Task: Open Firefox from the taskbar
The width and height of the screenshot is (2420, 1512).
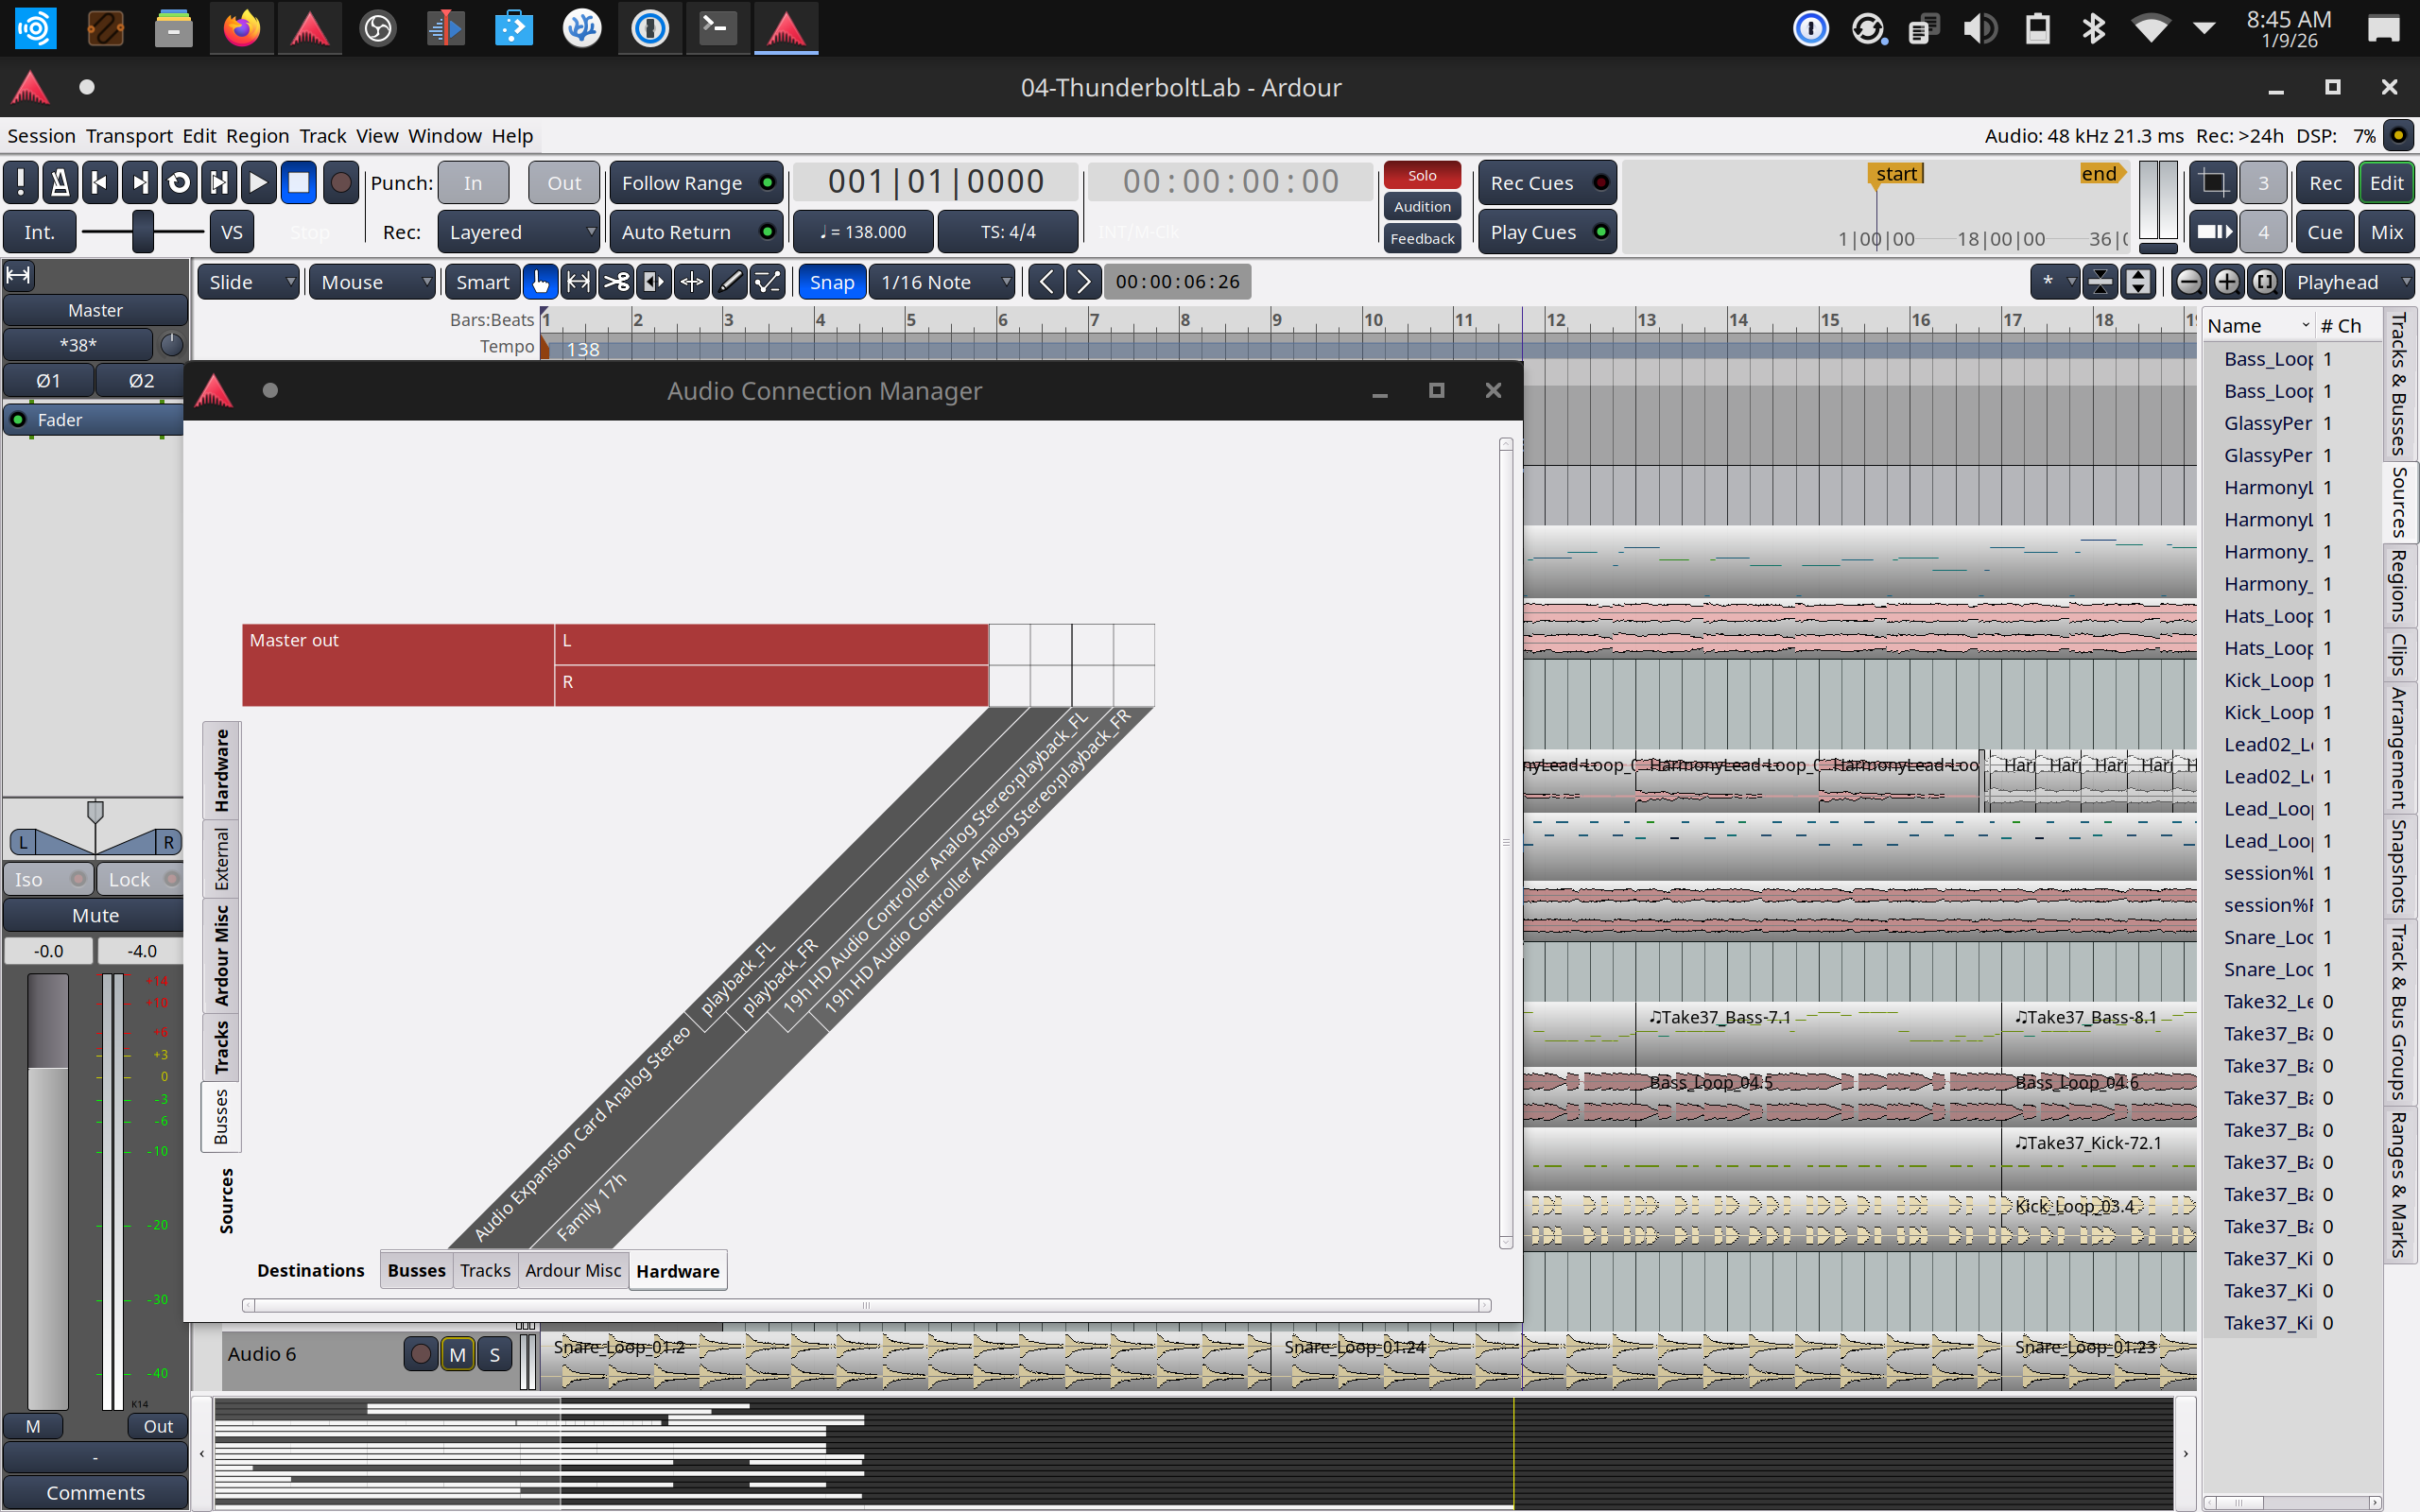Action: 241,28
